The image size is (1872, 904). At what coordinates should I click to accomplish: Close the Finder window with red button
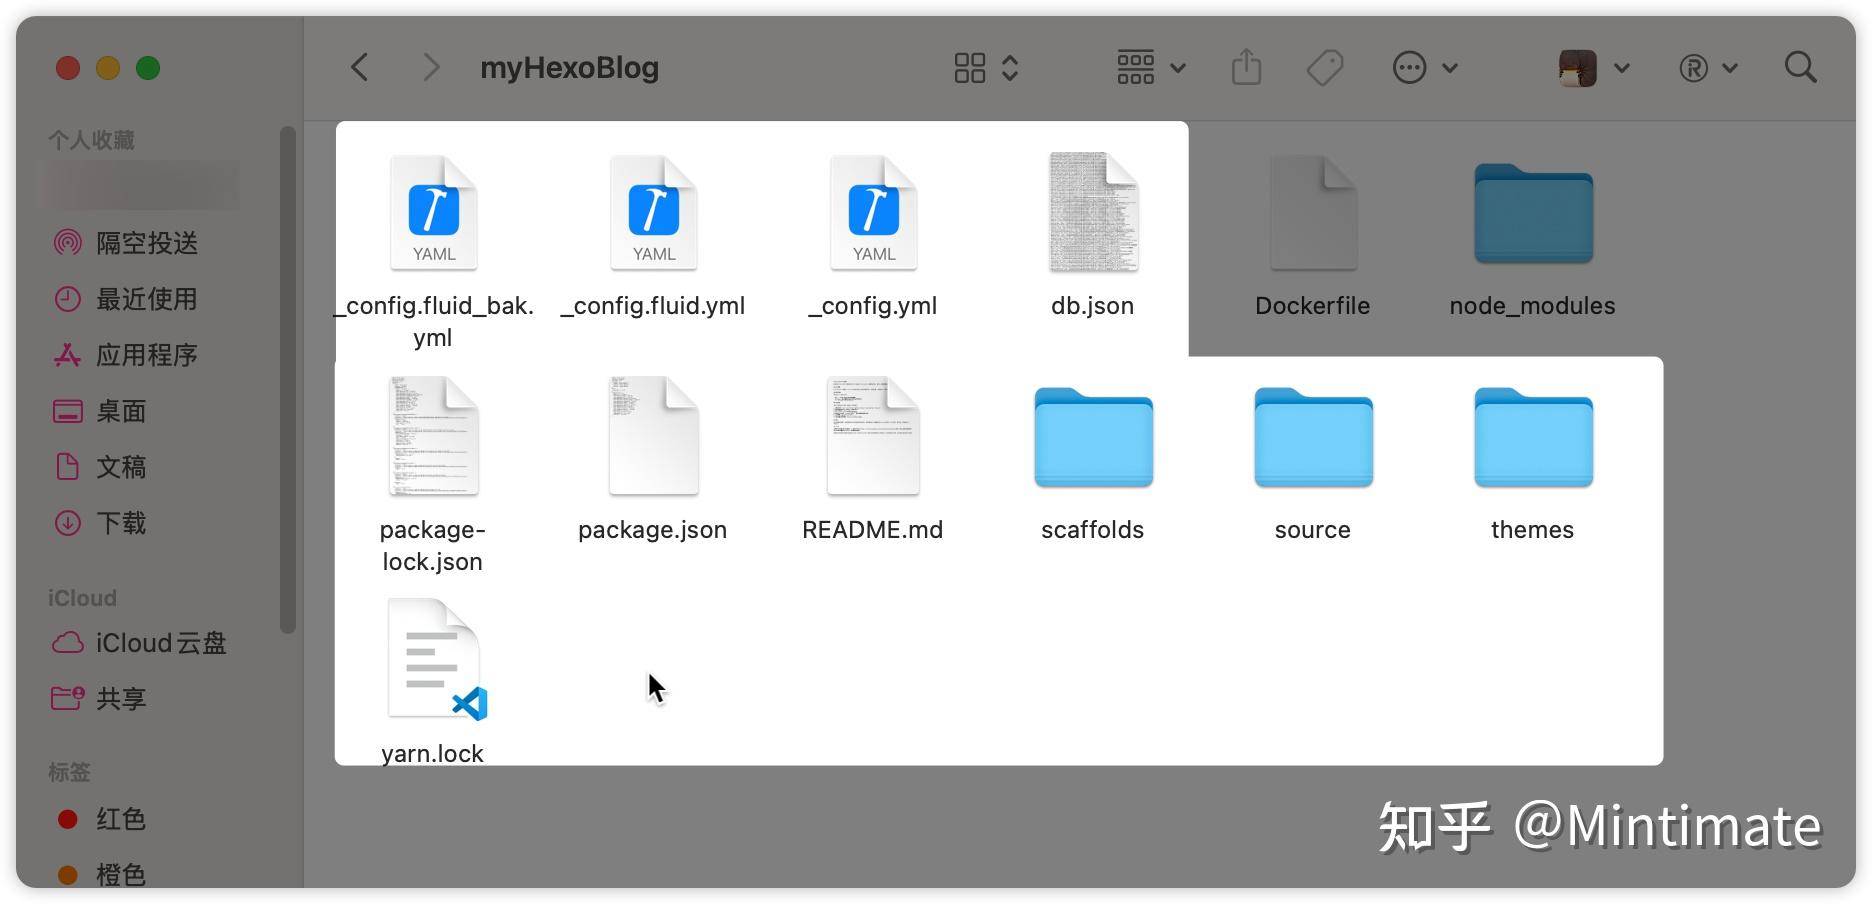pos(68,68)
